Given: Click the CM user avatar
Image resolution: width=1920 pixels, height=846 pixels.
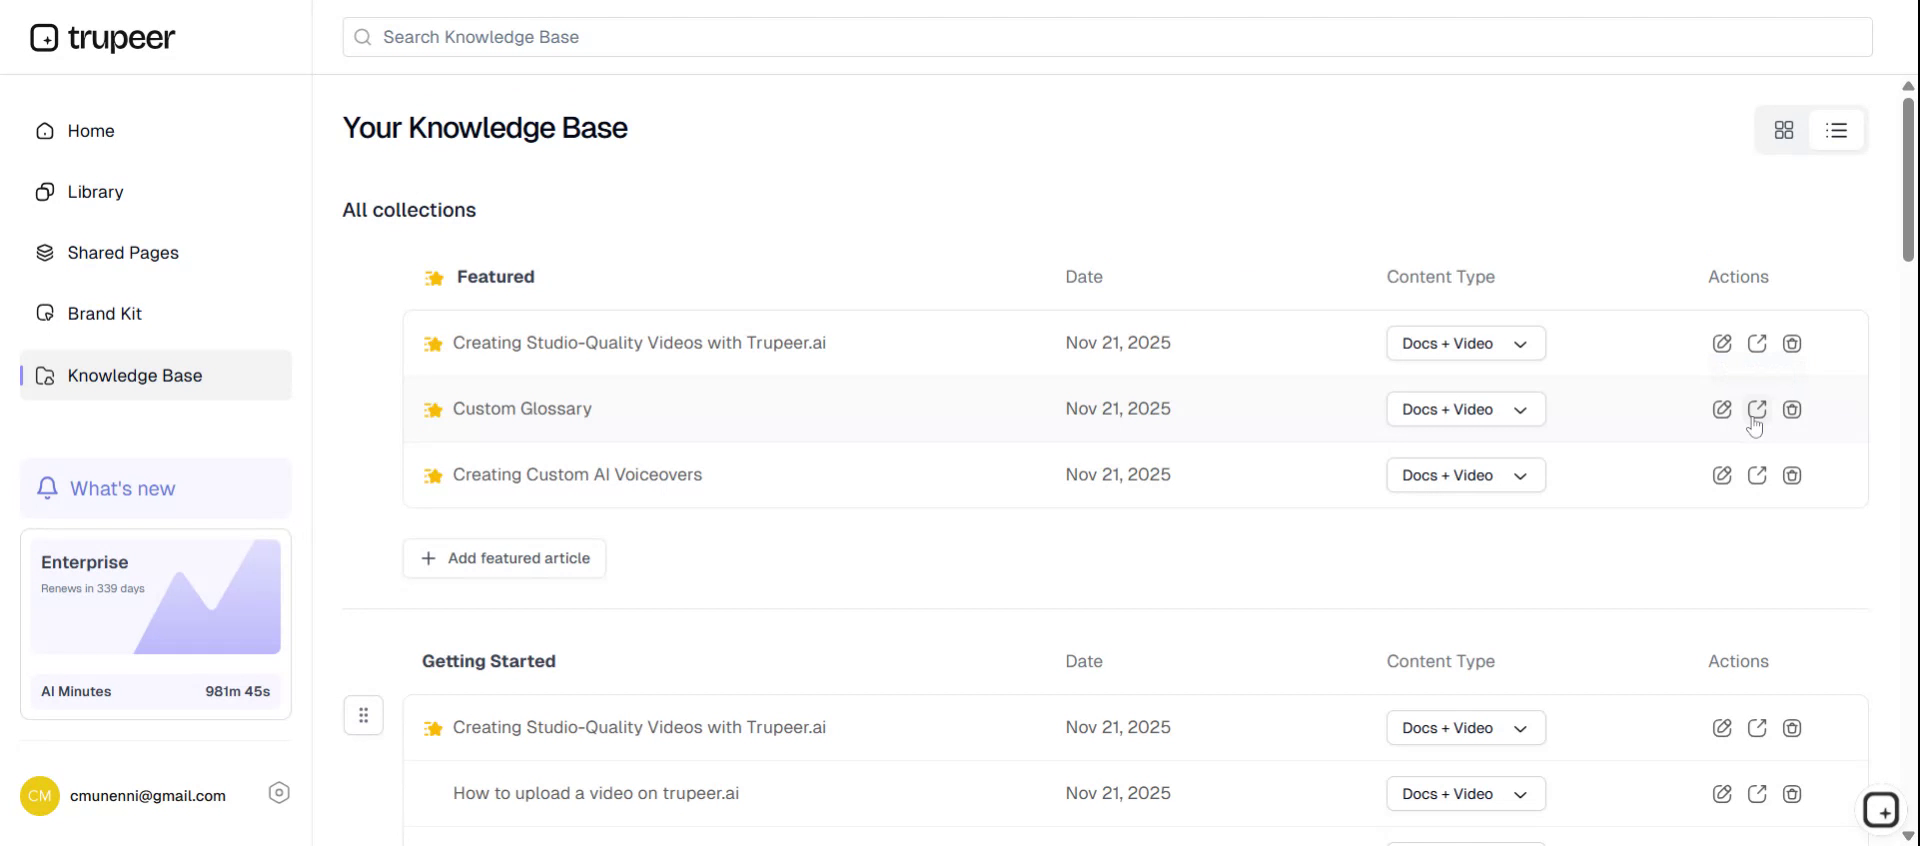Looking at the screenshot, I should (x=40, y=796).
